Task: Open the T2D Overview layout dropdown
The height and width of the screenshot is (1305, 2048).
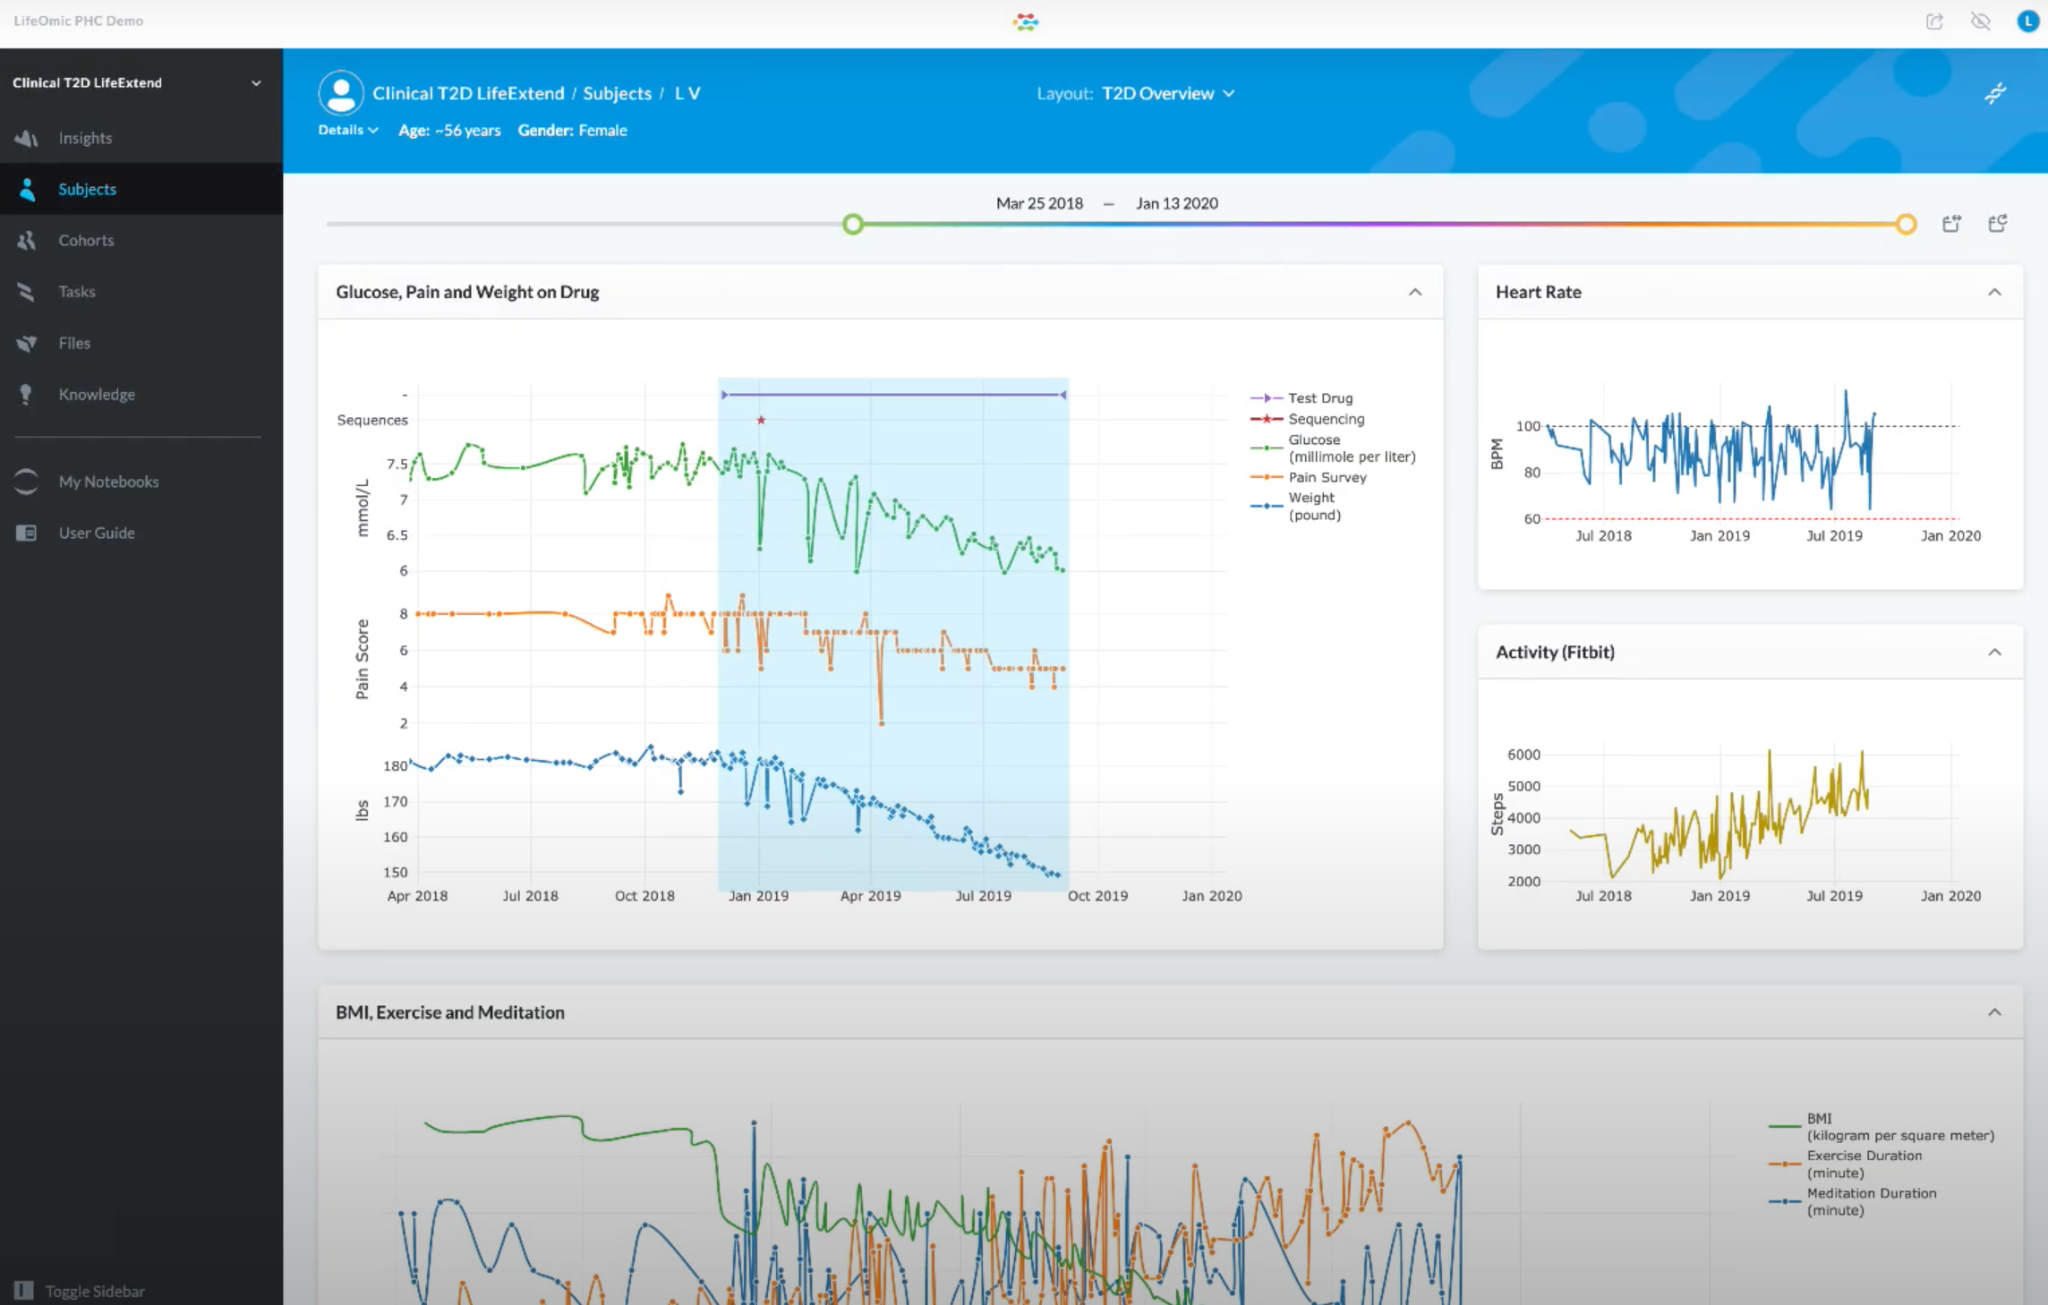Action: click(1168, 93)
